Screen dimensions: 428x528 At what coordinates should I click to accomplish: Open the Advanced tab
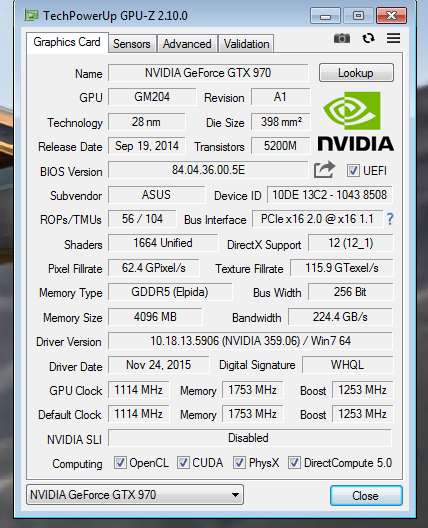click(187, 44)
